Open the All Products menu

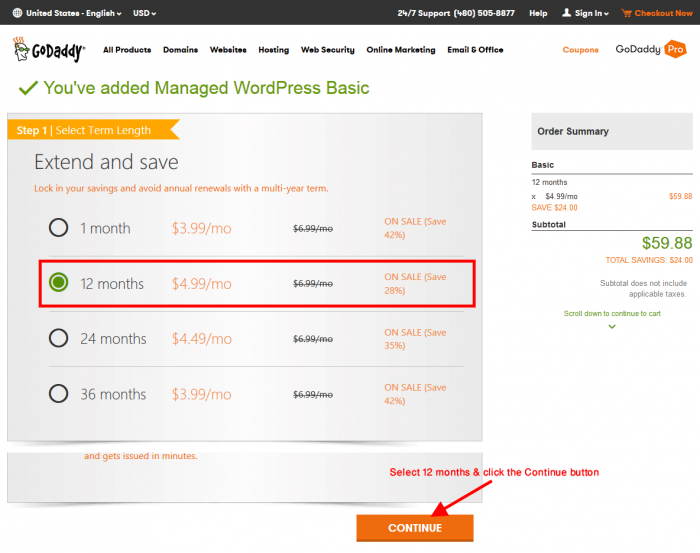click(x=127, y=50)
